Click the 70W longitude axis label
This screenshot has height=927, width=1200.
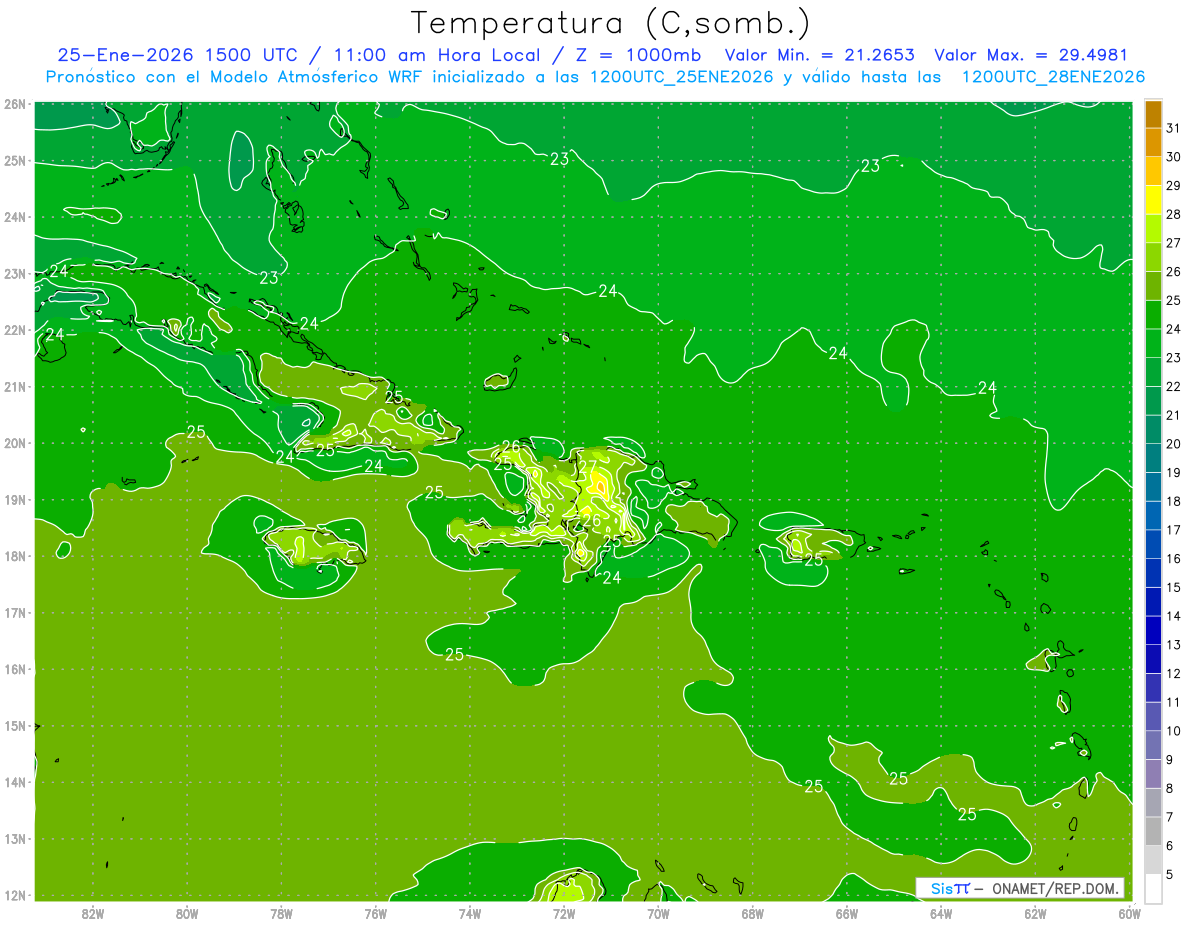[658, 913]
